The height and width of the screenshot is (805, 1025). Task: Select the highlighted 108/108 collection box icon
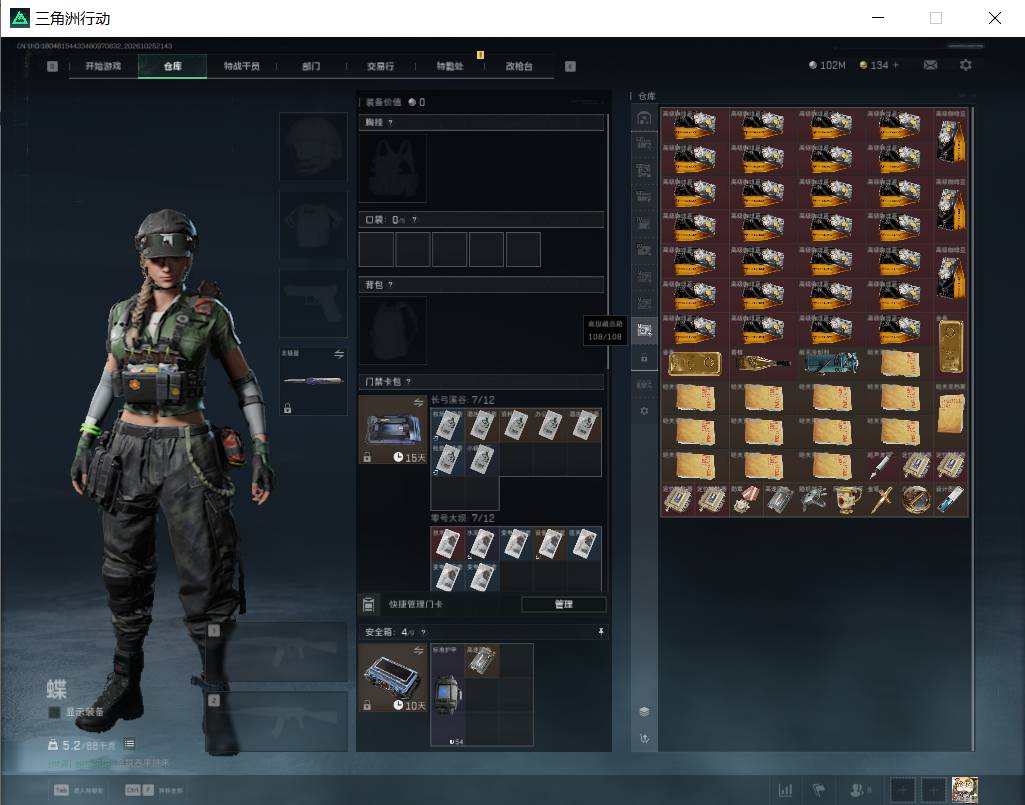pos(644,330)
